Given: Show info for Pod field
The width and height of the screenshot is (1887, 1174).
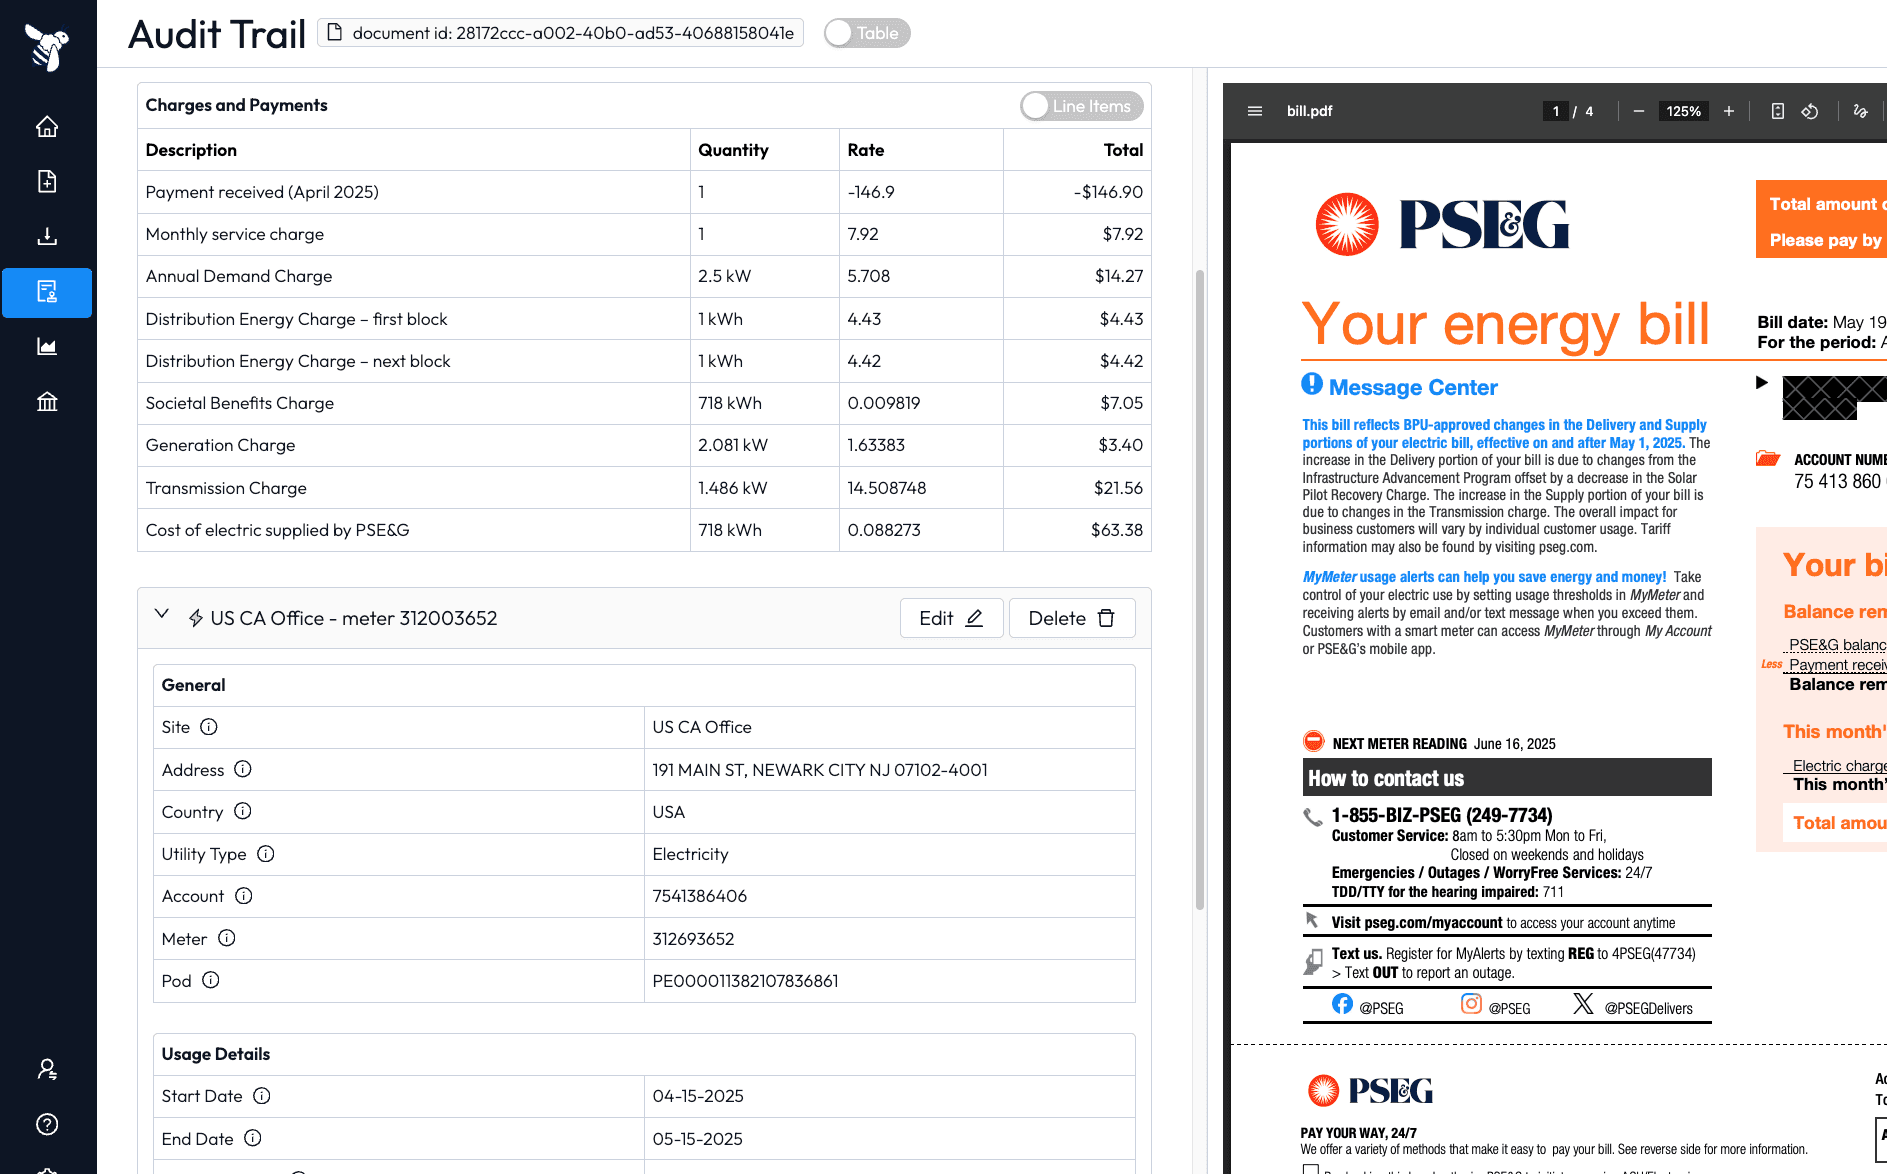Looking at the screenshot, I should point(211,980).
